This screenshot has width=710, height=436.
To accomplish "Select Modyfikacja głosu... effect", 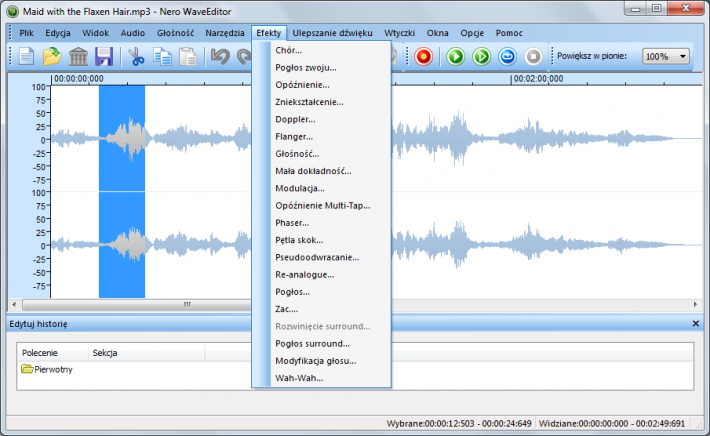I will [321, 360].
